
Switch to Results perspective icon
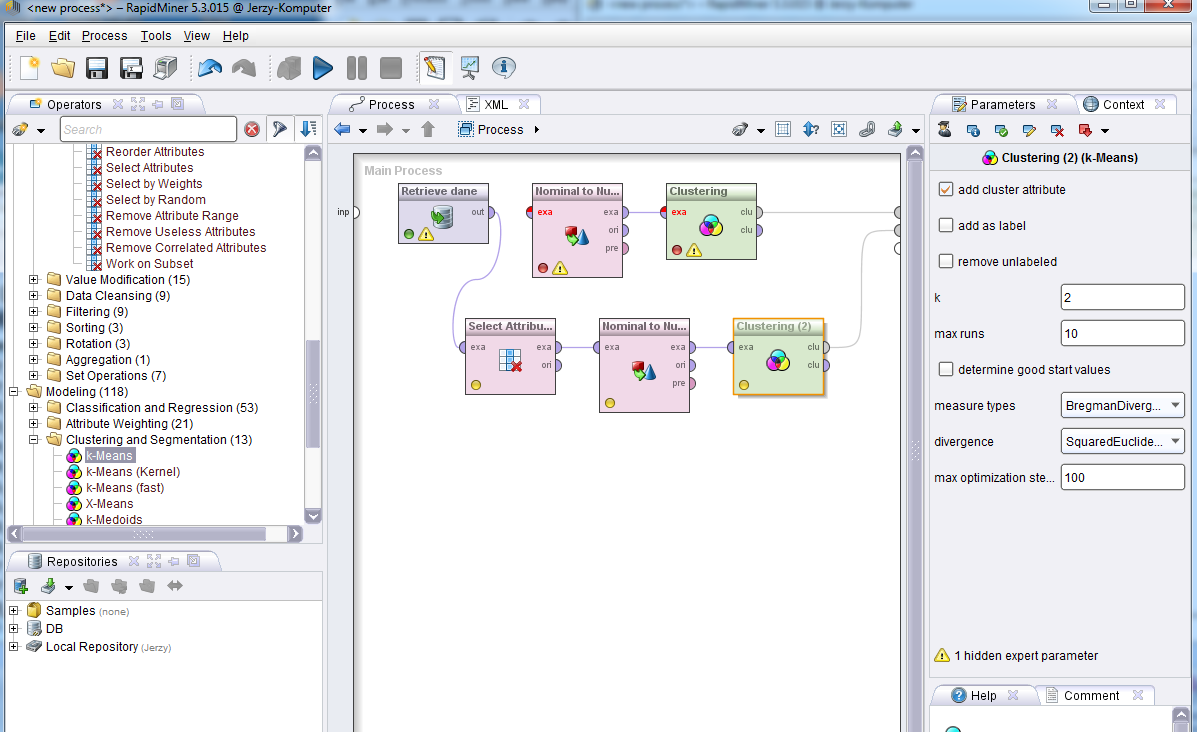(x=469, y=68)
